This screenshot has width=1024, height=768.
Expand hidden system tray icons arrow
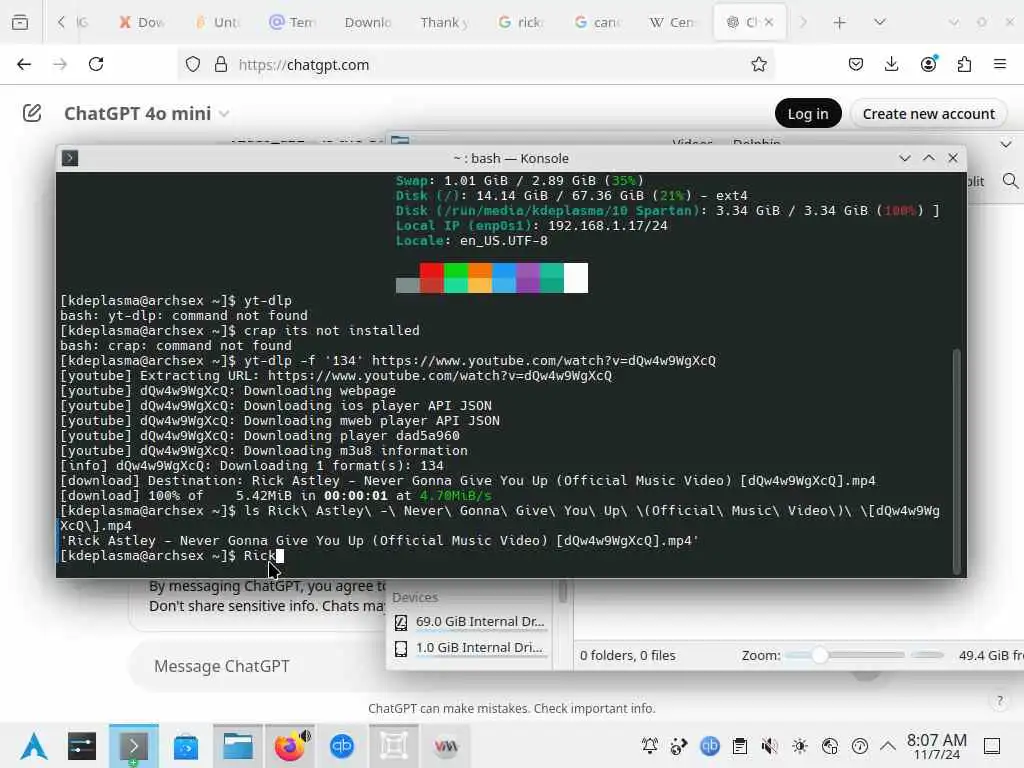click(x=888, y=746)
